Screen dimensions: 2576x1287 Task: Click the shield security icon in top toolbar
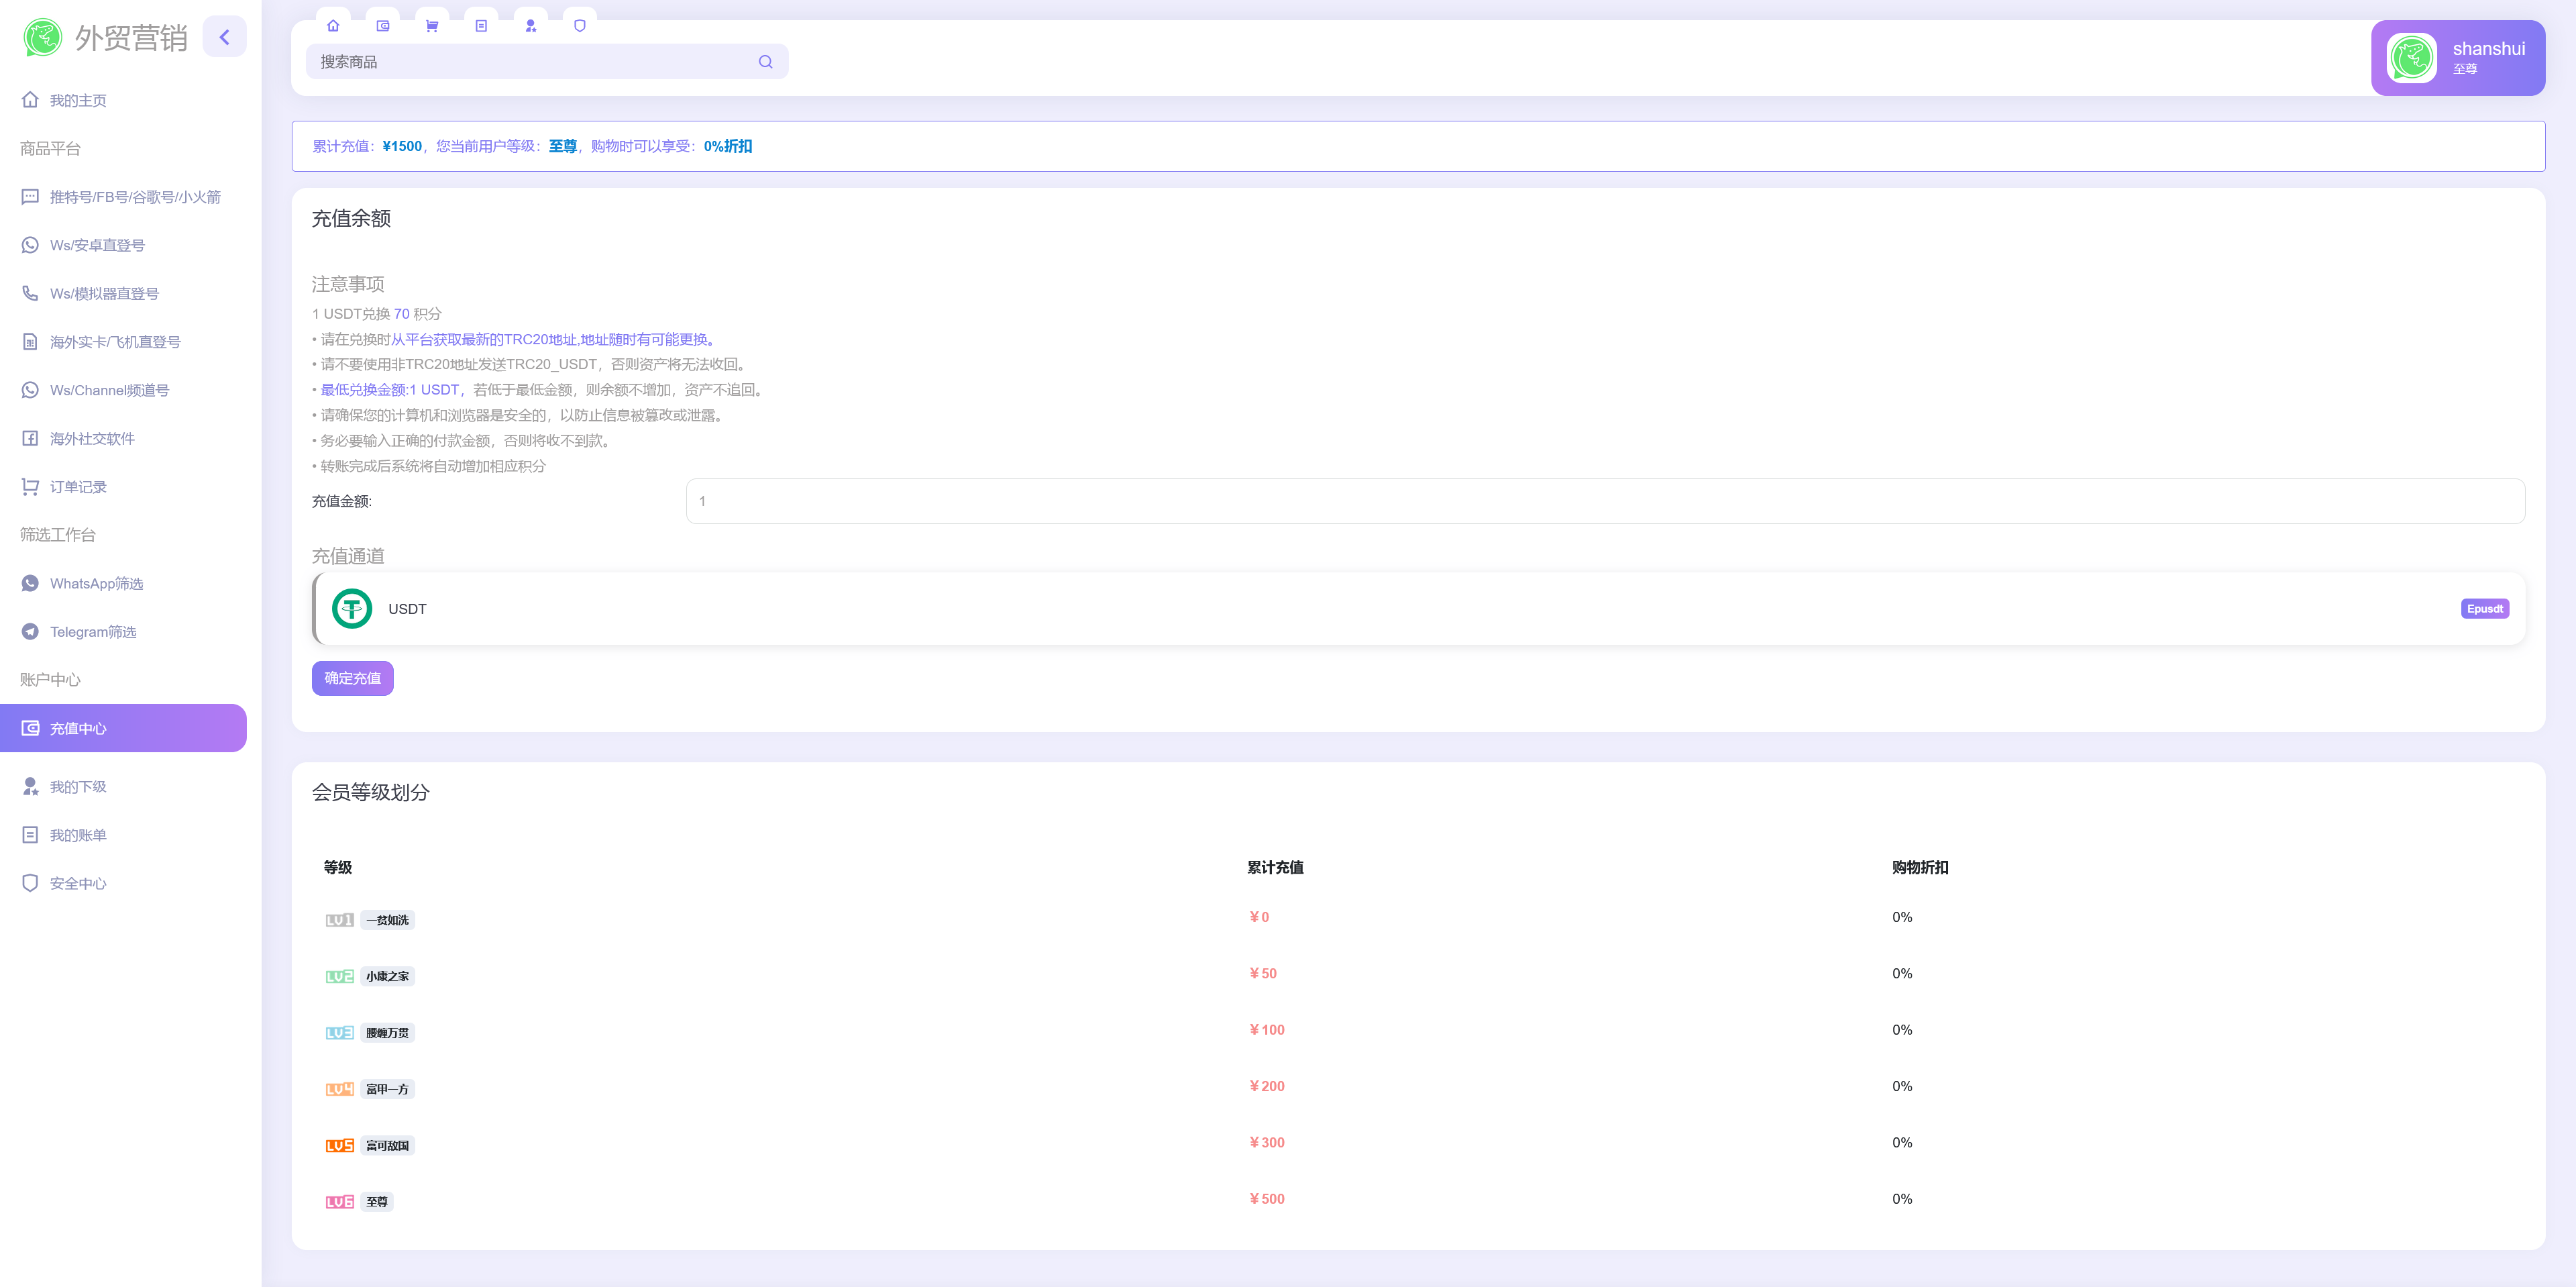tap(580, 26)
